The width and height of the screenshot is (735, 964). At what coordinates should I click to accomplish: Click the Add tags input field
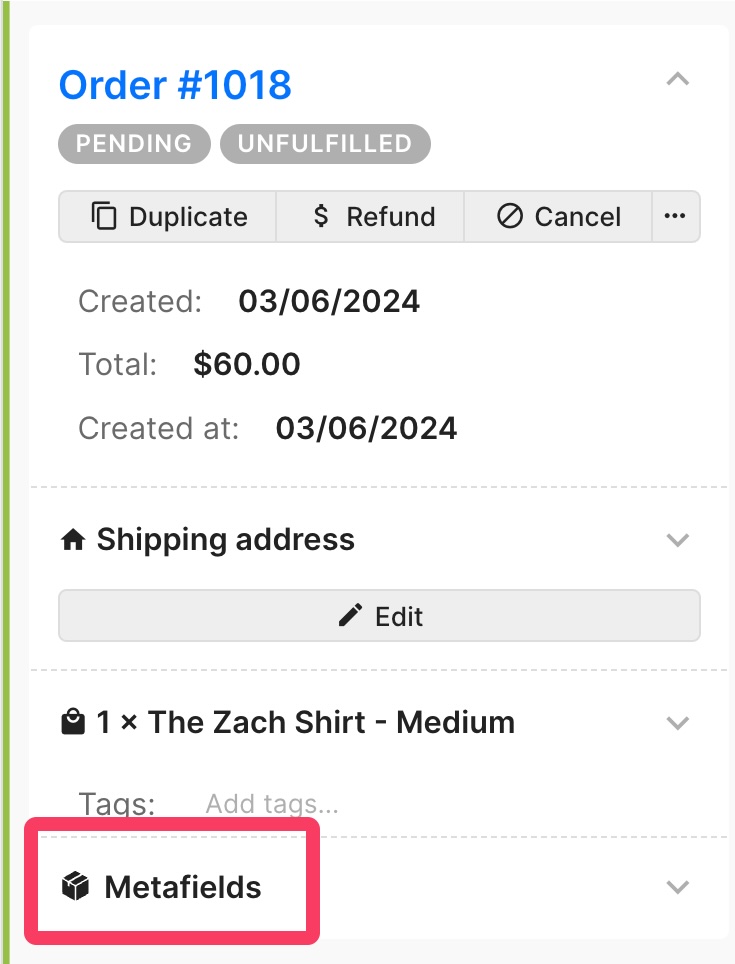coord(272,804)
